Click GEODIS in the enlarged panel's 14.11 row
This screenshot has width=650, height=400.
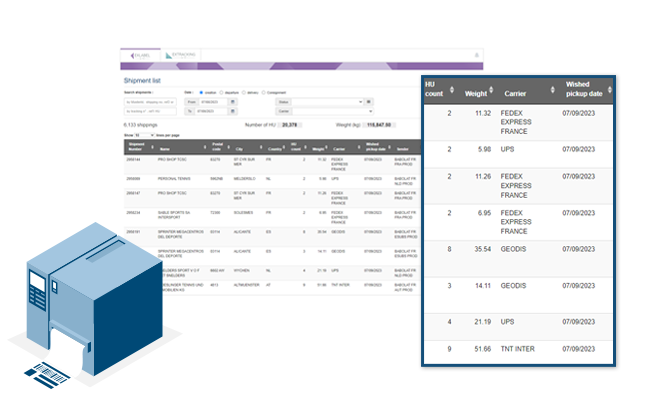click(513, 286)
